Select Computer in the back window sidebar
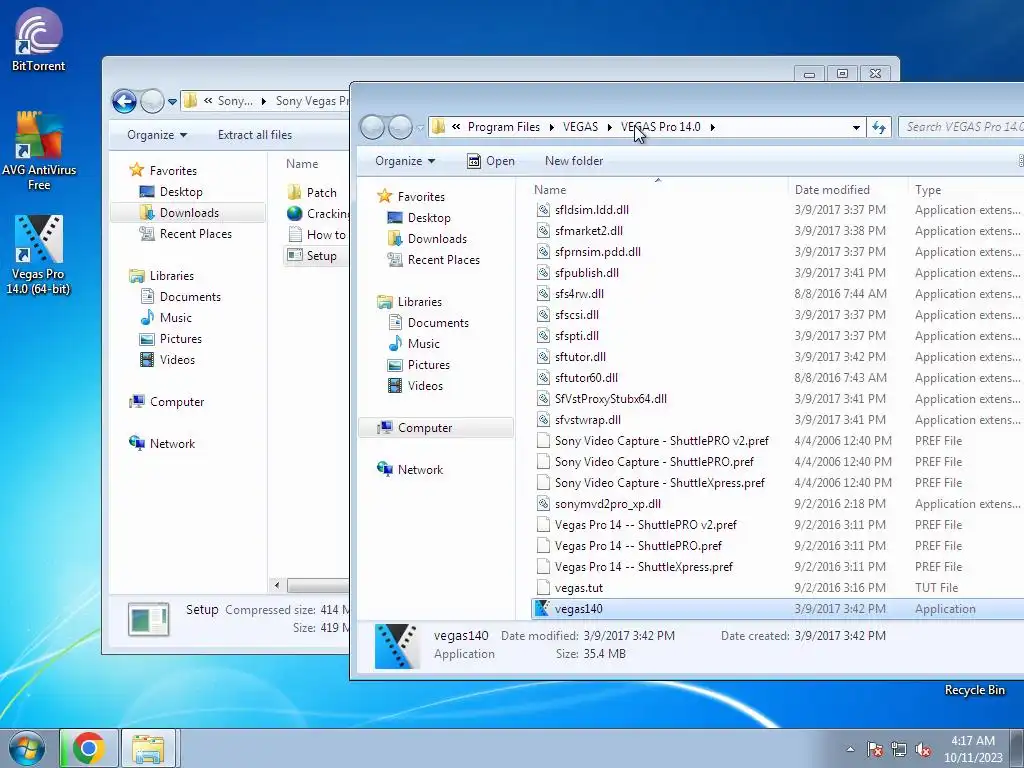The width and height of the screenshot is (1024, 768). (x=176, y=402)
